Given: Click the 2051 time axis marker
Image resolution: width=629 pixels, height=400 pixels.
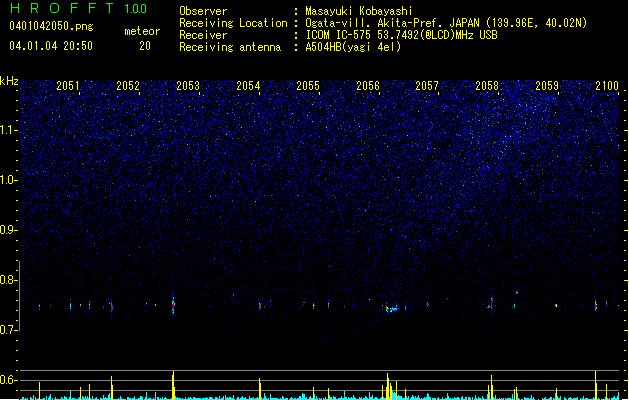Looking at the screenshot, I should pyautogui.click(x=68, y=86).
